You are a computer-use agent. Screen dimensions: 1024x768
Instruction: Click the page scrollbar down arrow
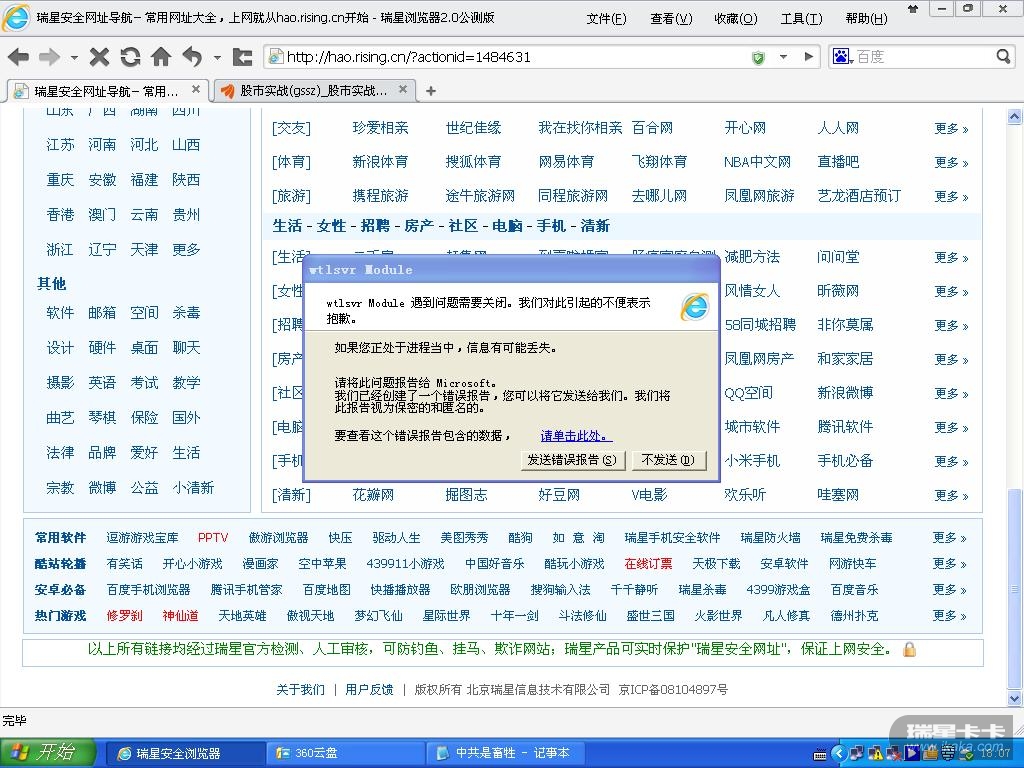pos(1014,698)
